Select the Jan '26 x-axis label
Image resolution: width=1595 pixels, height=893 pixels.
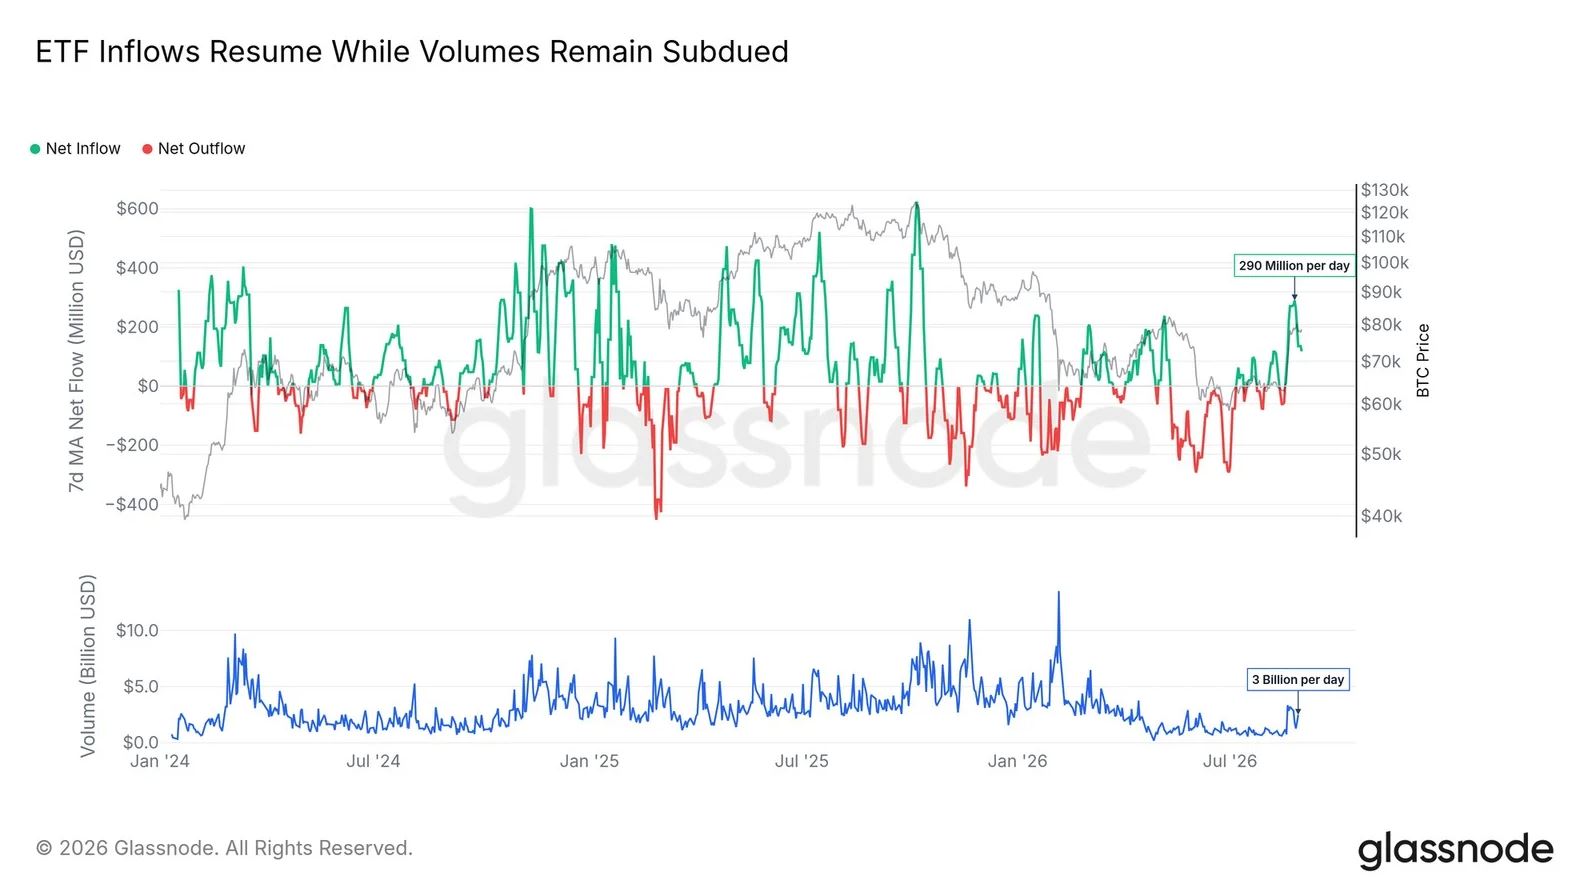tap(1017, 761)
